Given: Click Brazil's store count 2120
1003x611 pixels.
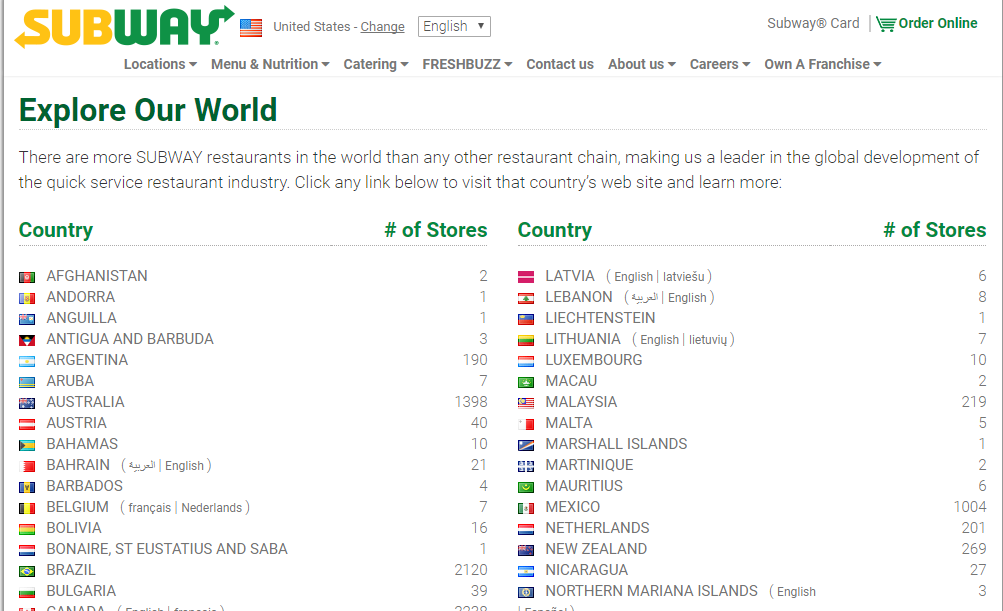Looking at the screenshot, I should tap(471, 570).
